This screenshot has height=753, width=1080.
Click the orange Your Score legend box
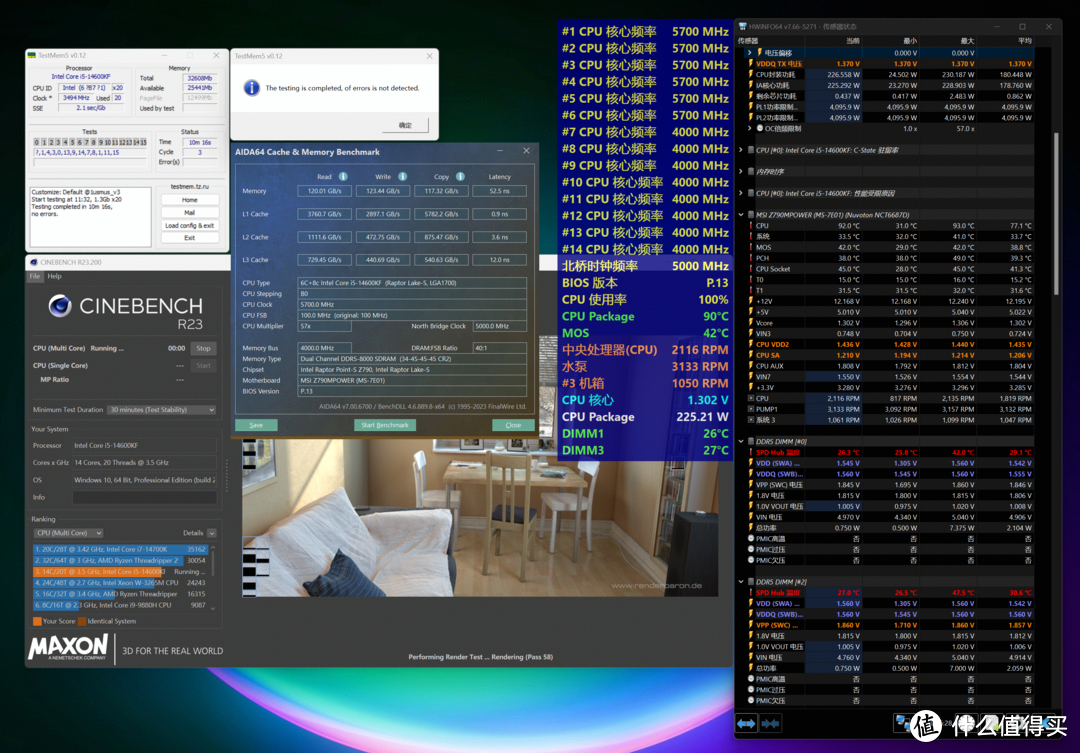tap(37, 621)
